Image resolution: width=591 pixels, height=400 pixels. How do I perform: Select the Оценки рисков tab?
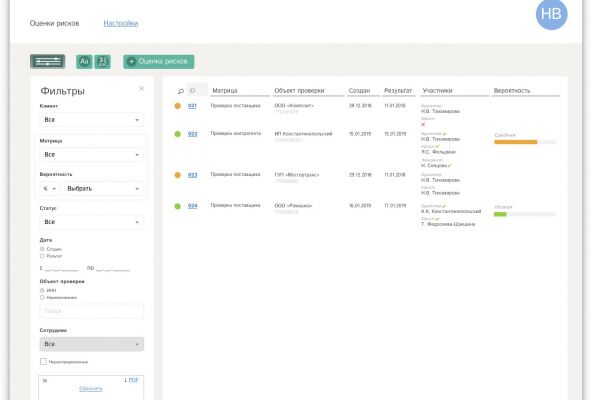click(54, 23)
